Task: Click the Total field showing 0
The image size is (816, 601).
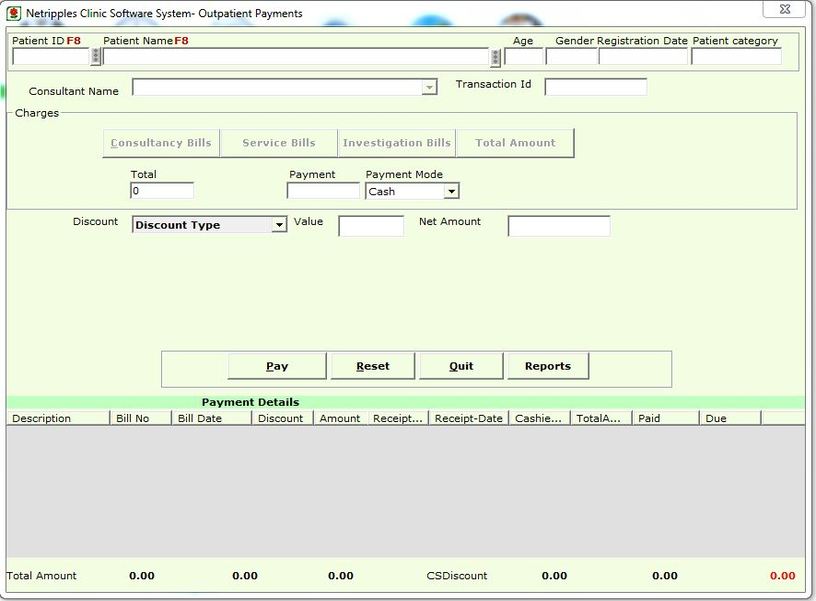Action: (x=162, y=190)
